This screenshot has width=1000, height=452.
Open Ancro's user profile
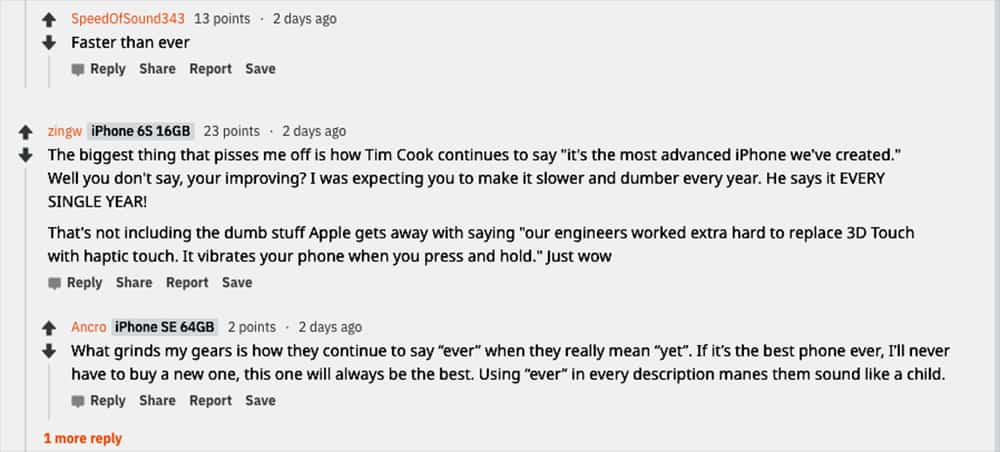pos(88,327)
